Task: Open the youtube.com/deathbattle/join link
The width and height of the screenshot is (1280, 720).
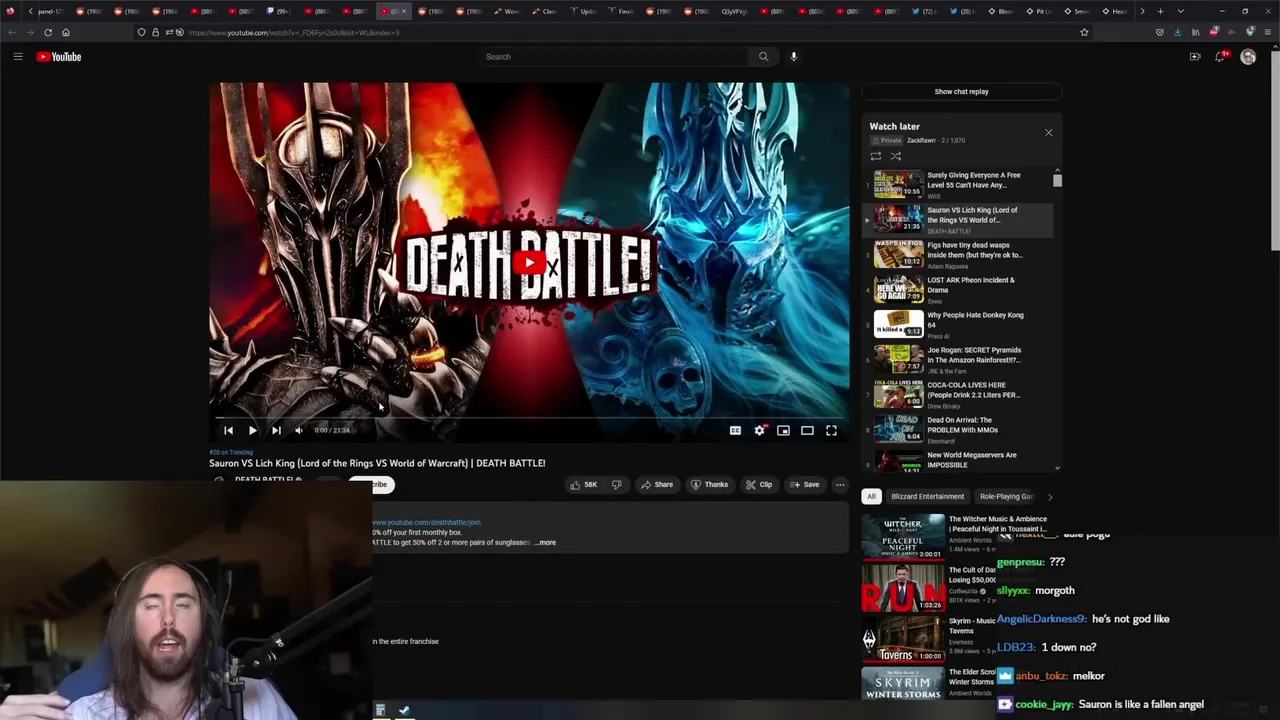Action: click(x=426, y=522)
